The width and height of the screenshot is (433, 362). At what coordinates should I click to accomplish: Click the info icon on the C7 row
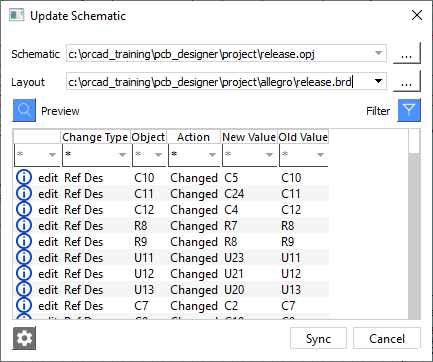[x=24, y=305]
